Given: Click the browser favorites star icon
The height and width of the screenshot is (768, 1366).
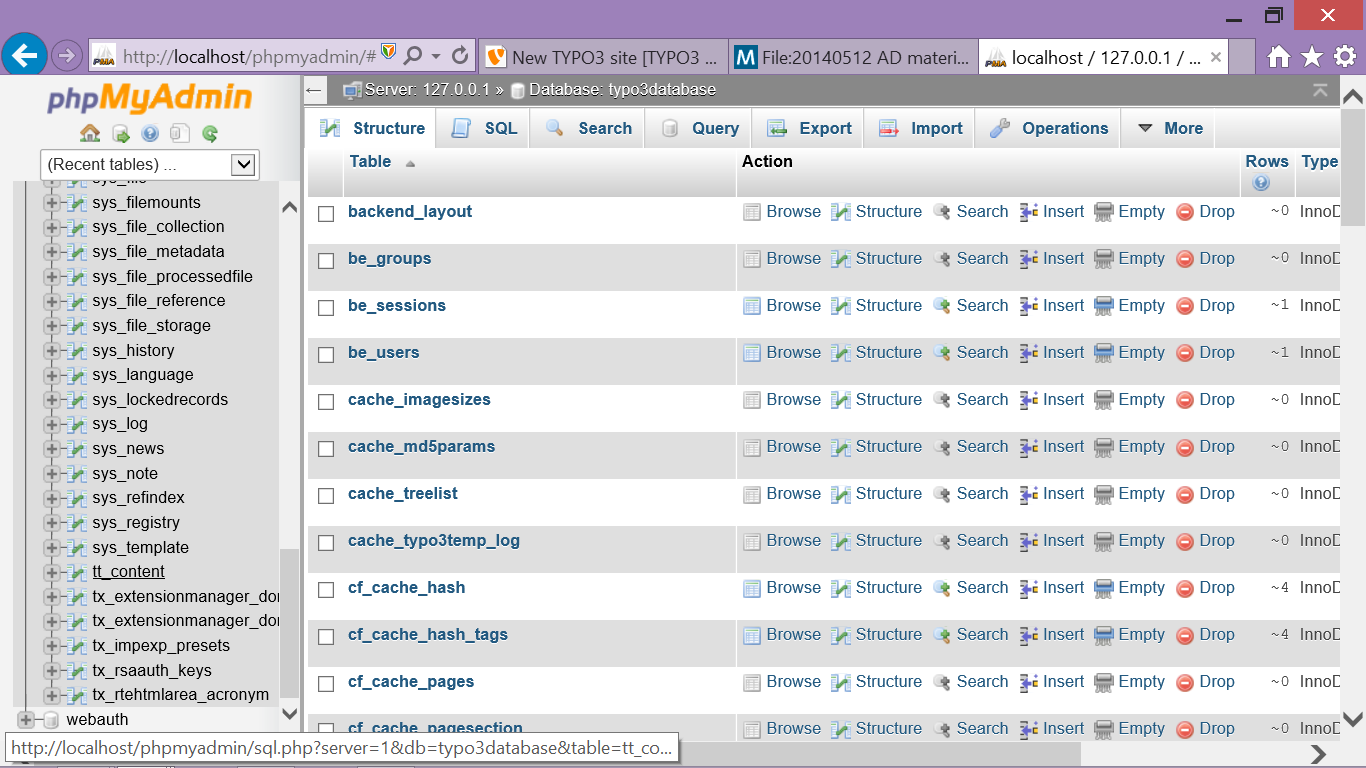Looking at the screenshot, I should point(1312,57).
